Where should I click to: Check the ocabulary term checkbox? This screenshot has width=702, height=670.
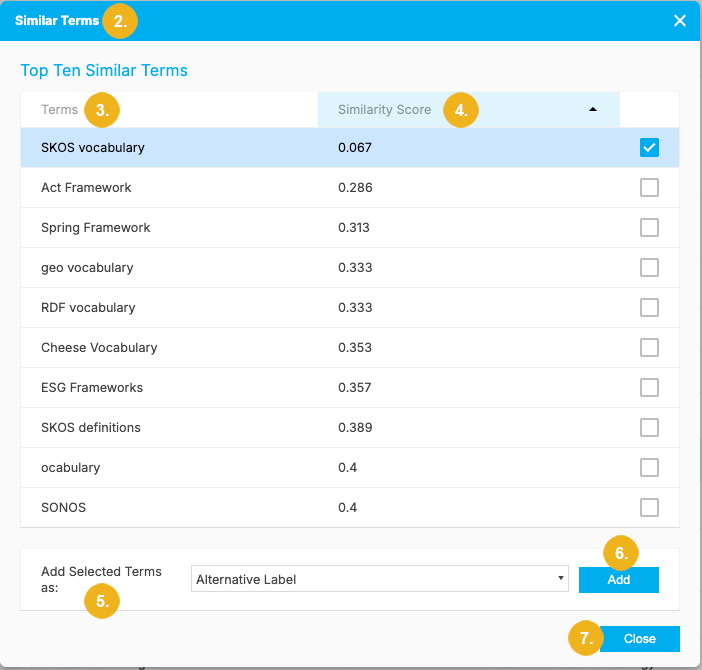coord(649,468)
